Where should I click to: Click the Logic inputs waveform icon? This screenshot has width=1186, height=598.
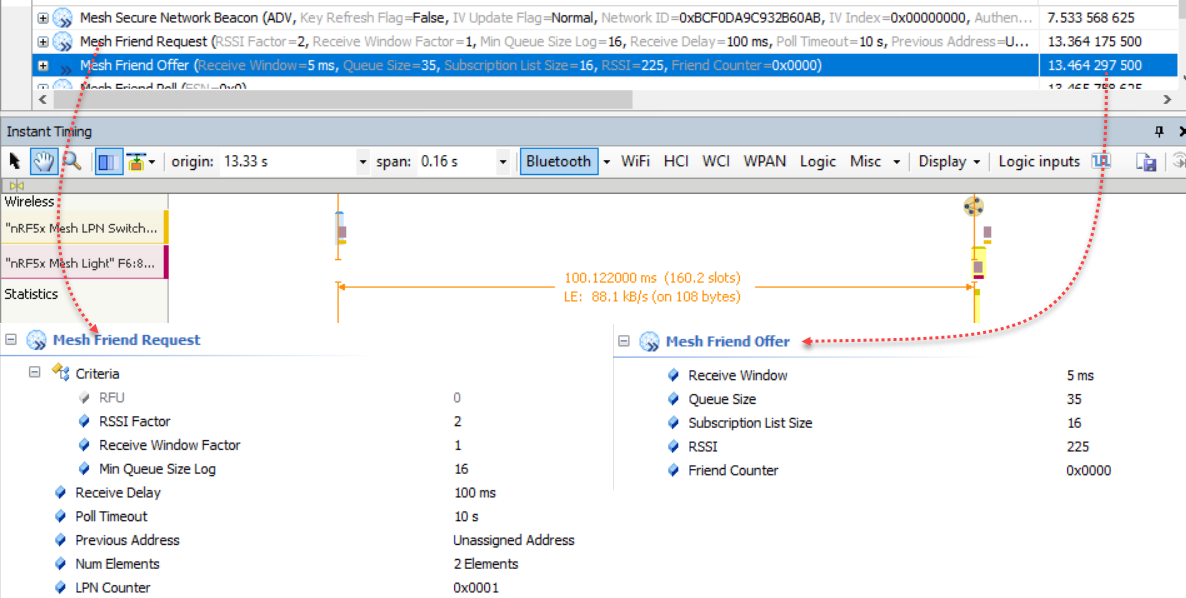tap(1101, 162)
